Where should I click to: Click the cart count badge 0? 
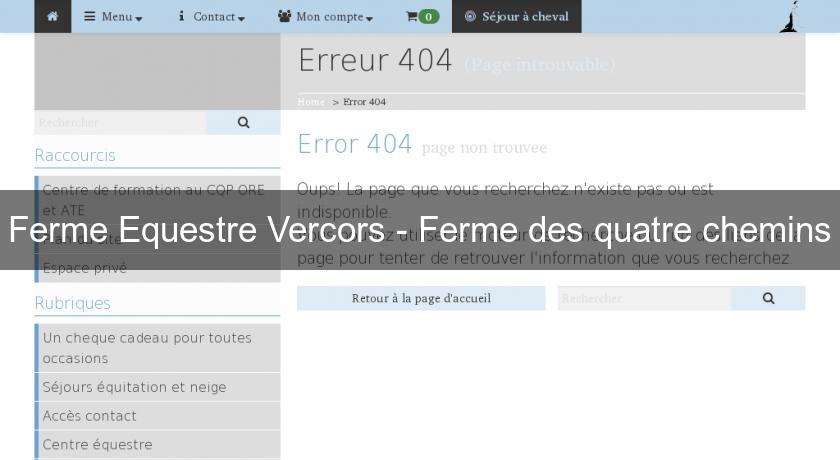pyautogui.click(x=429, y=17)
